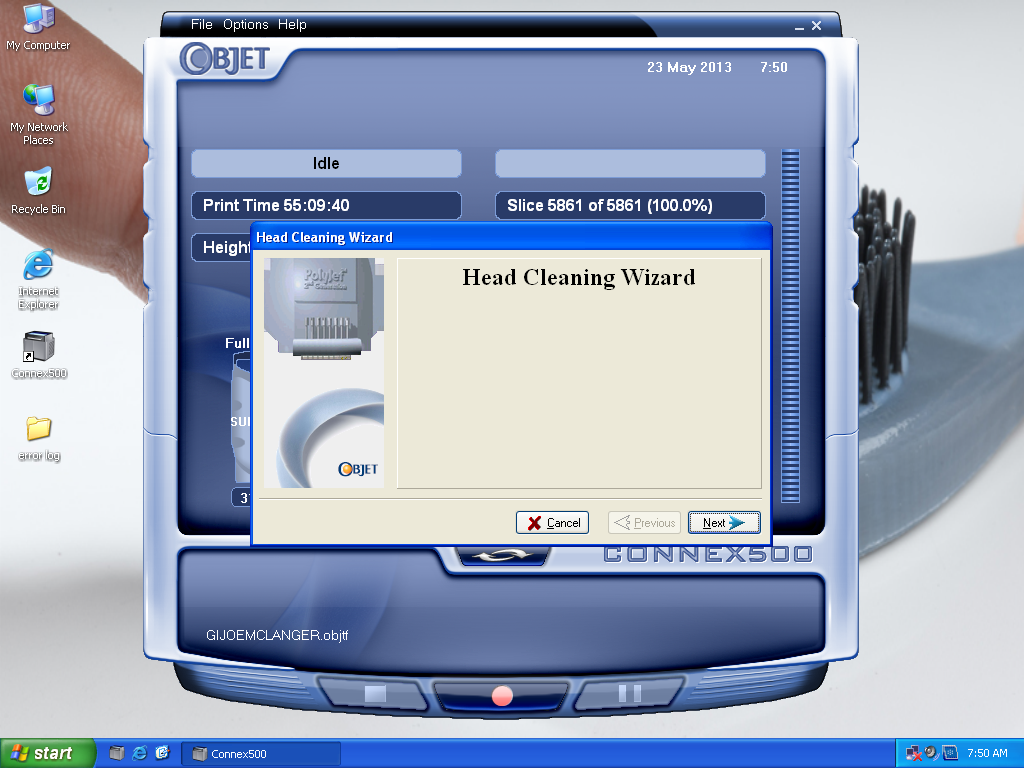Screen dimensions: 1024x768
Task: Minimize the Objet application window
Action: (x=799, y=26)
